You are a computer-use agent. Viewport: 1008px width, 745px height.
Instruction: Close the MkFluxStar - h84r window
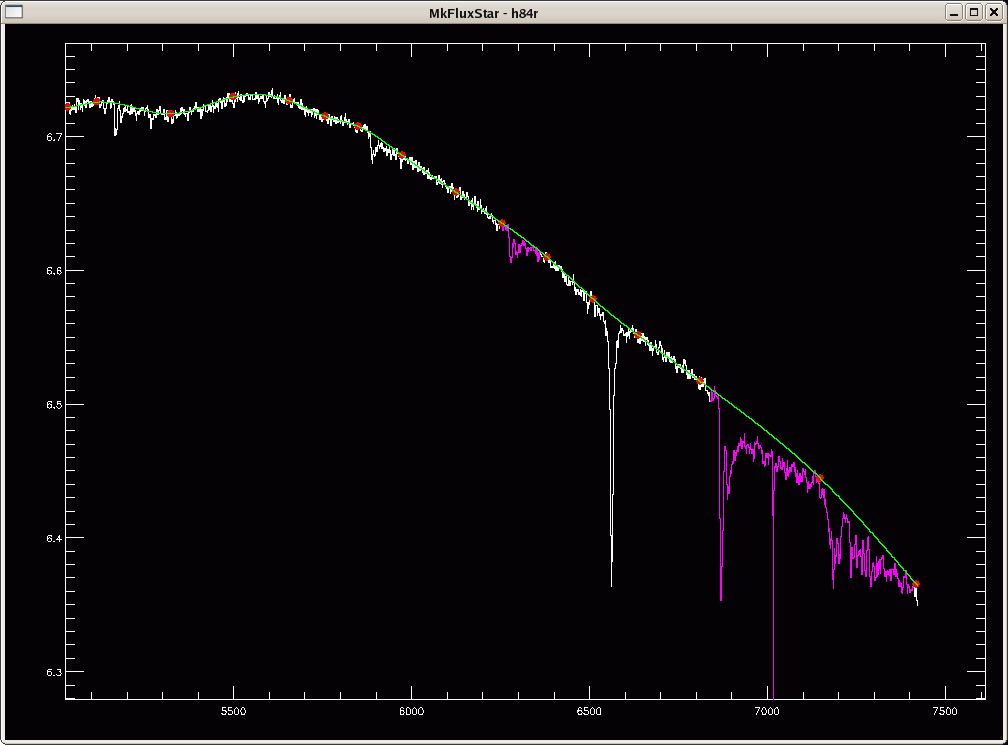992,11
